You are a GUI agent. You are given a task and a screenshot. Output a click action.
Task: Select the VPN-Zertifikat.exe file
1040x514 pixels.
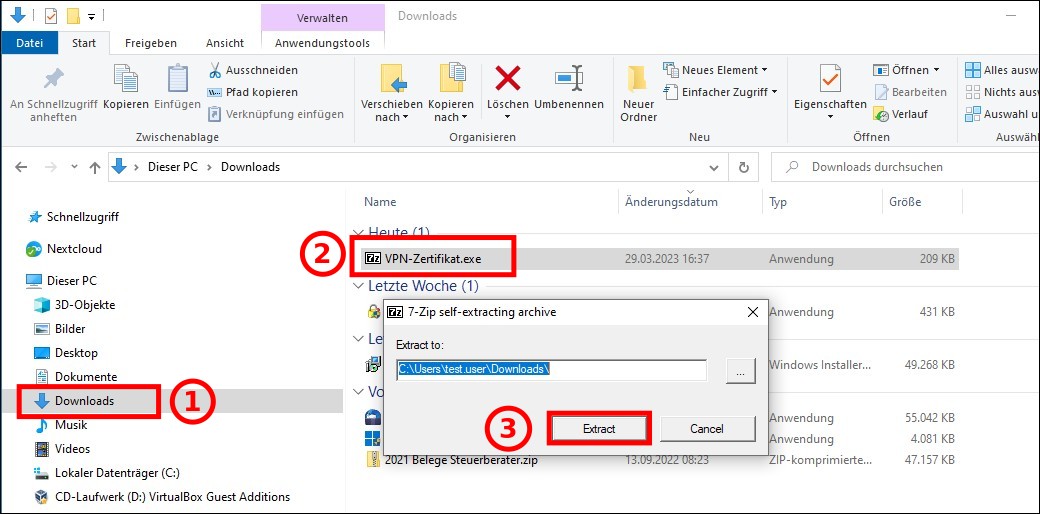click(432, 258)
